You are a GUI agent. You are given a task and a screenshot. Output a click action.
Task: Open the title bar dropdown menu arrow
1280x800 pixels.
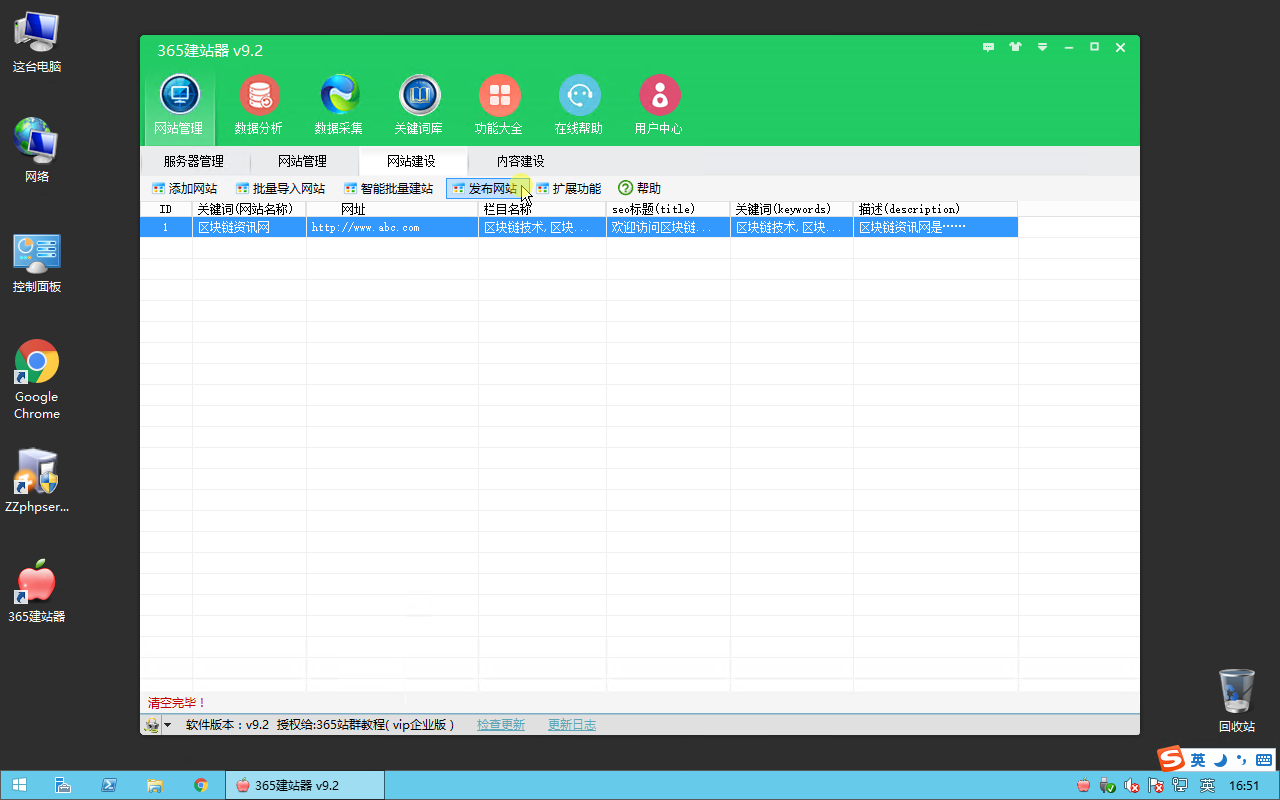click(1042, 47)
